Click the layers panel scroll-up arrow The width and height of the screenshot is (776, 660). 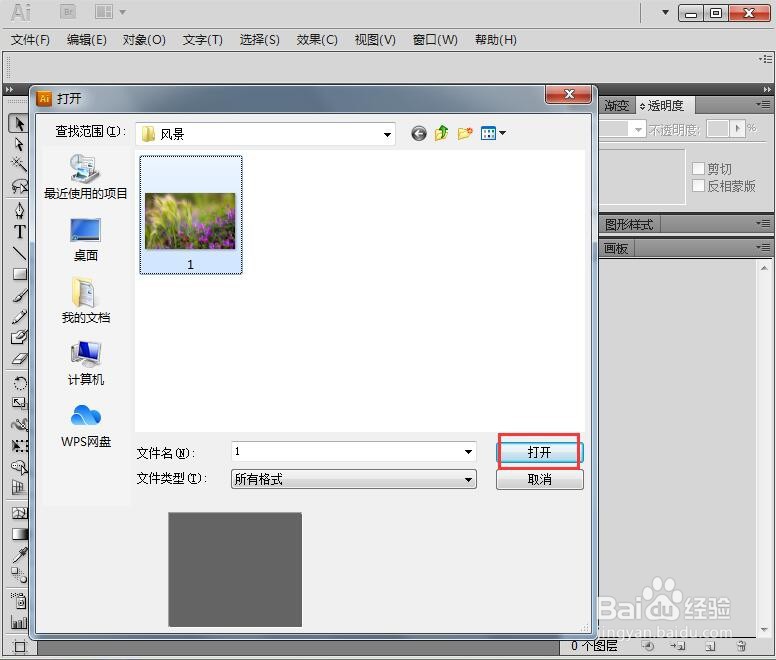pos(764,268)
